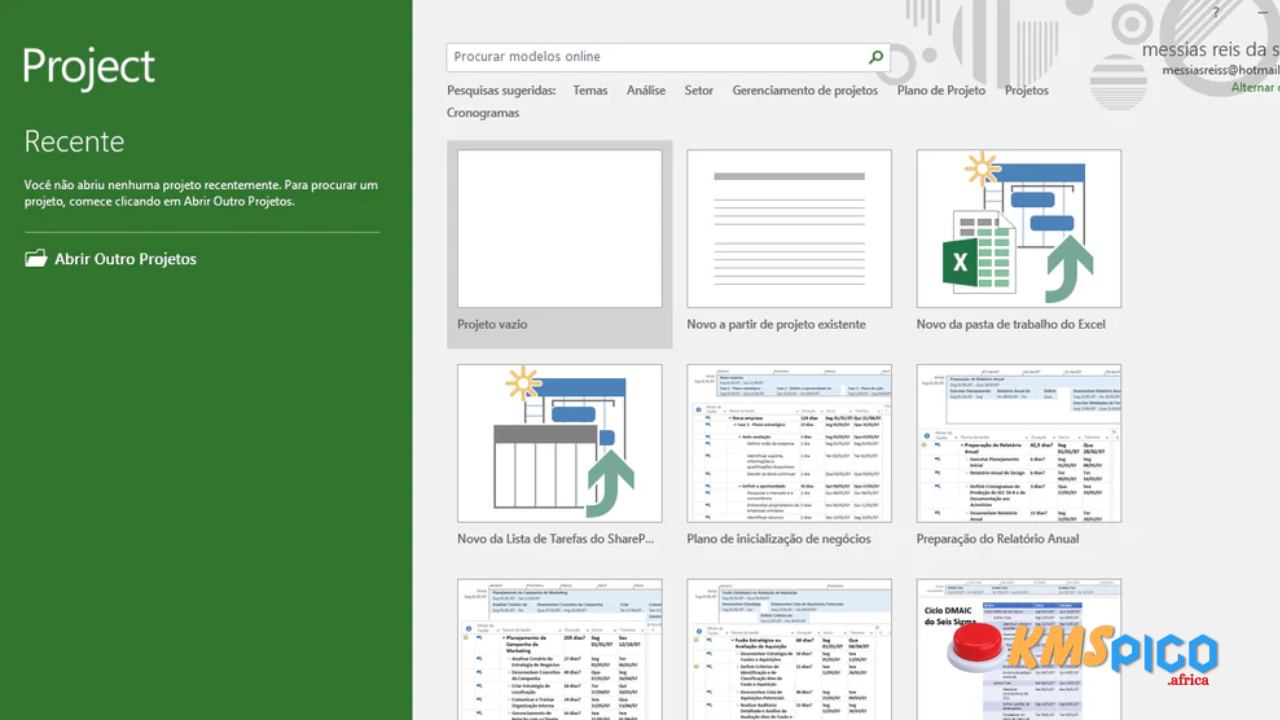Open Novo da Lista de Tarefas do SharePoint thumbnail
Image resolution: width=1280 pixels, height=720 pixels.
tap(560, 443)
